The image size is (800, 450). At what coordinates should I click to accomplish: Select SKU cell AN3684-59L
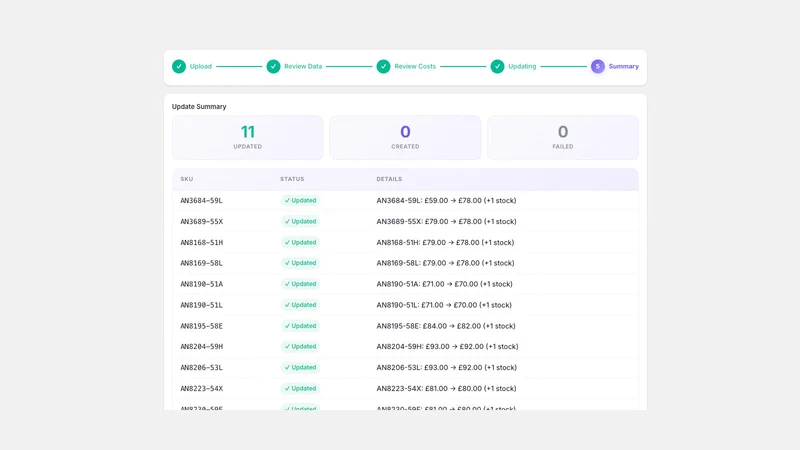(202, 201)
